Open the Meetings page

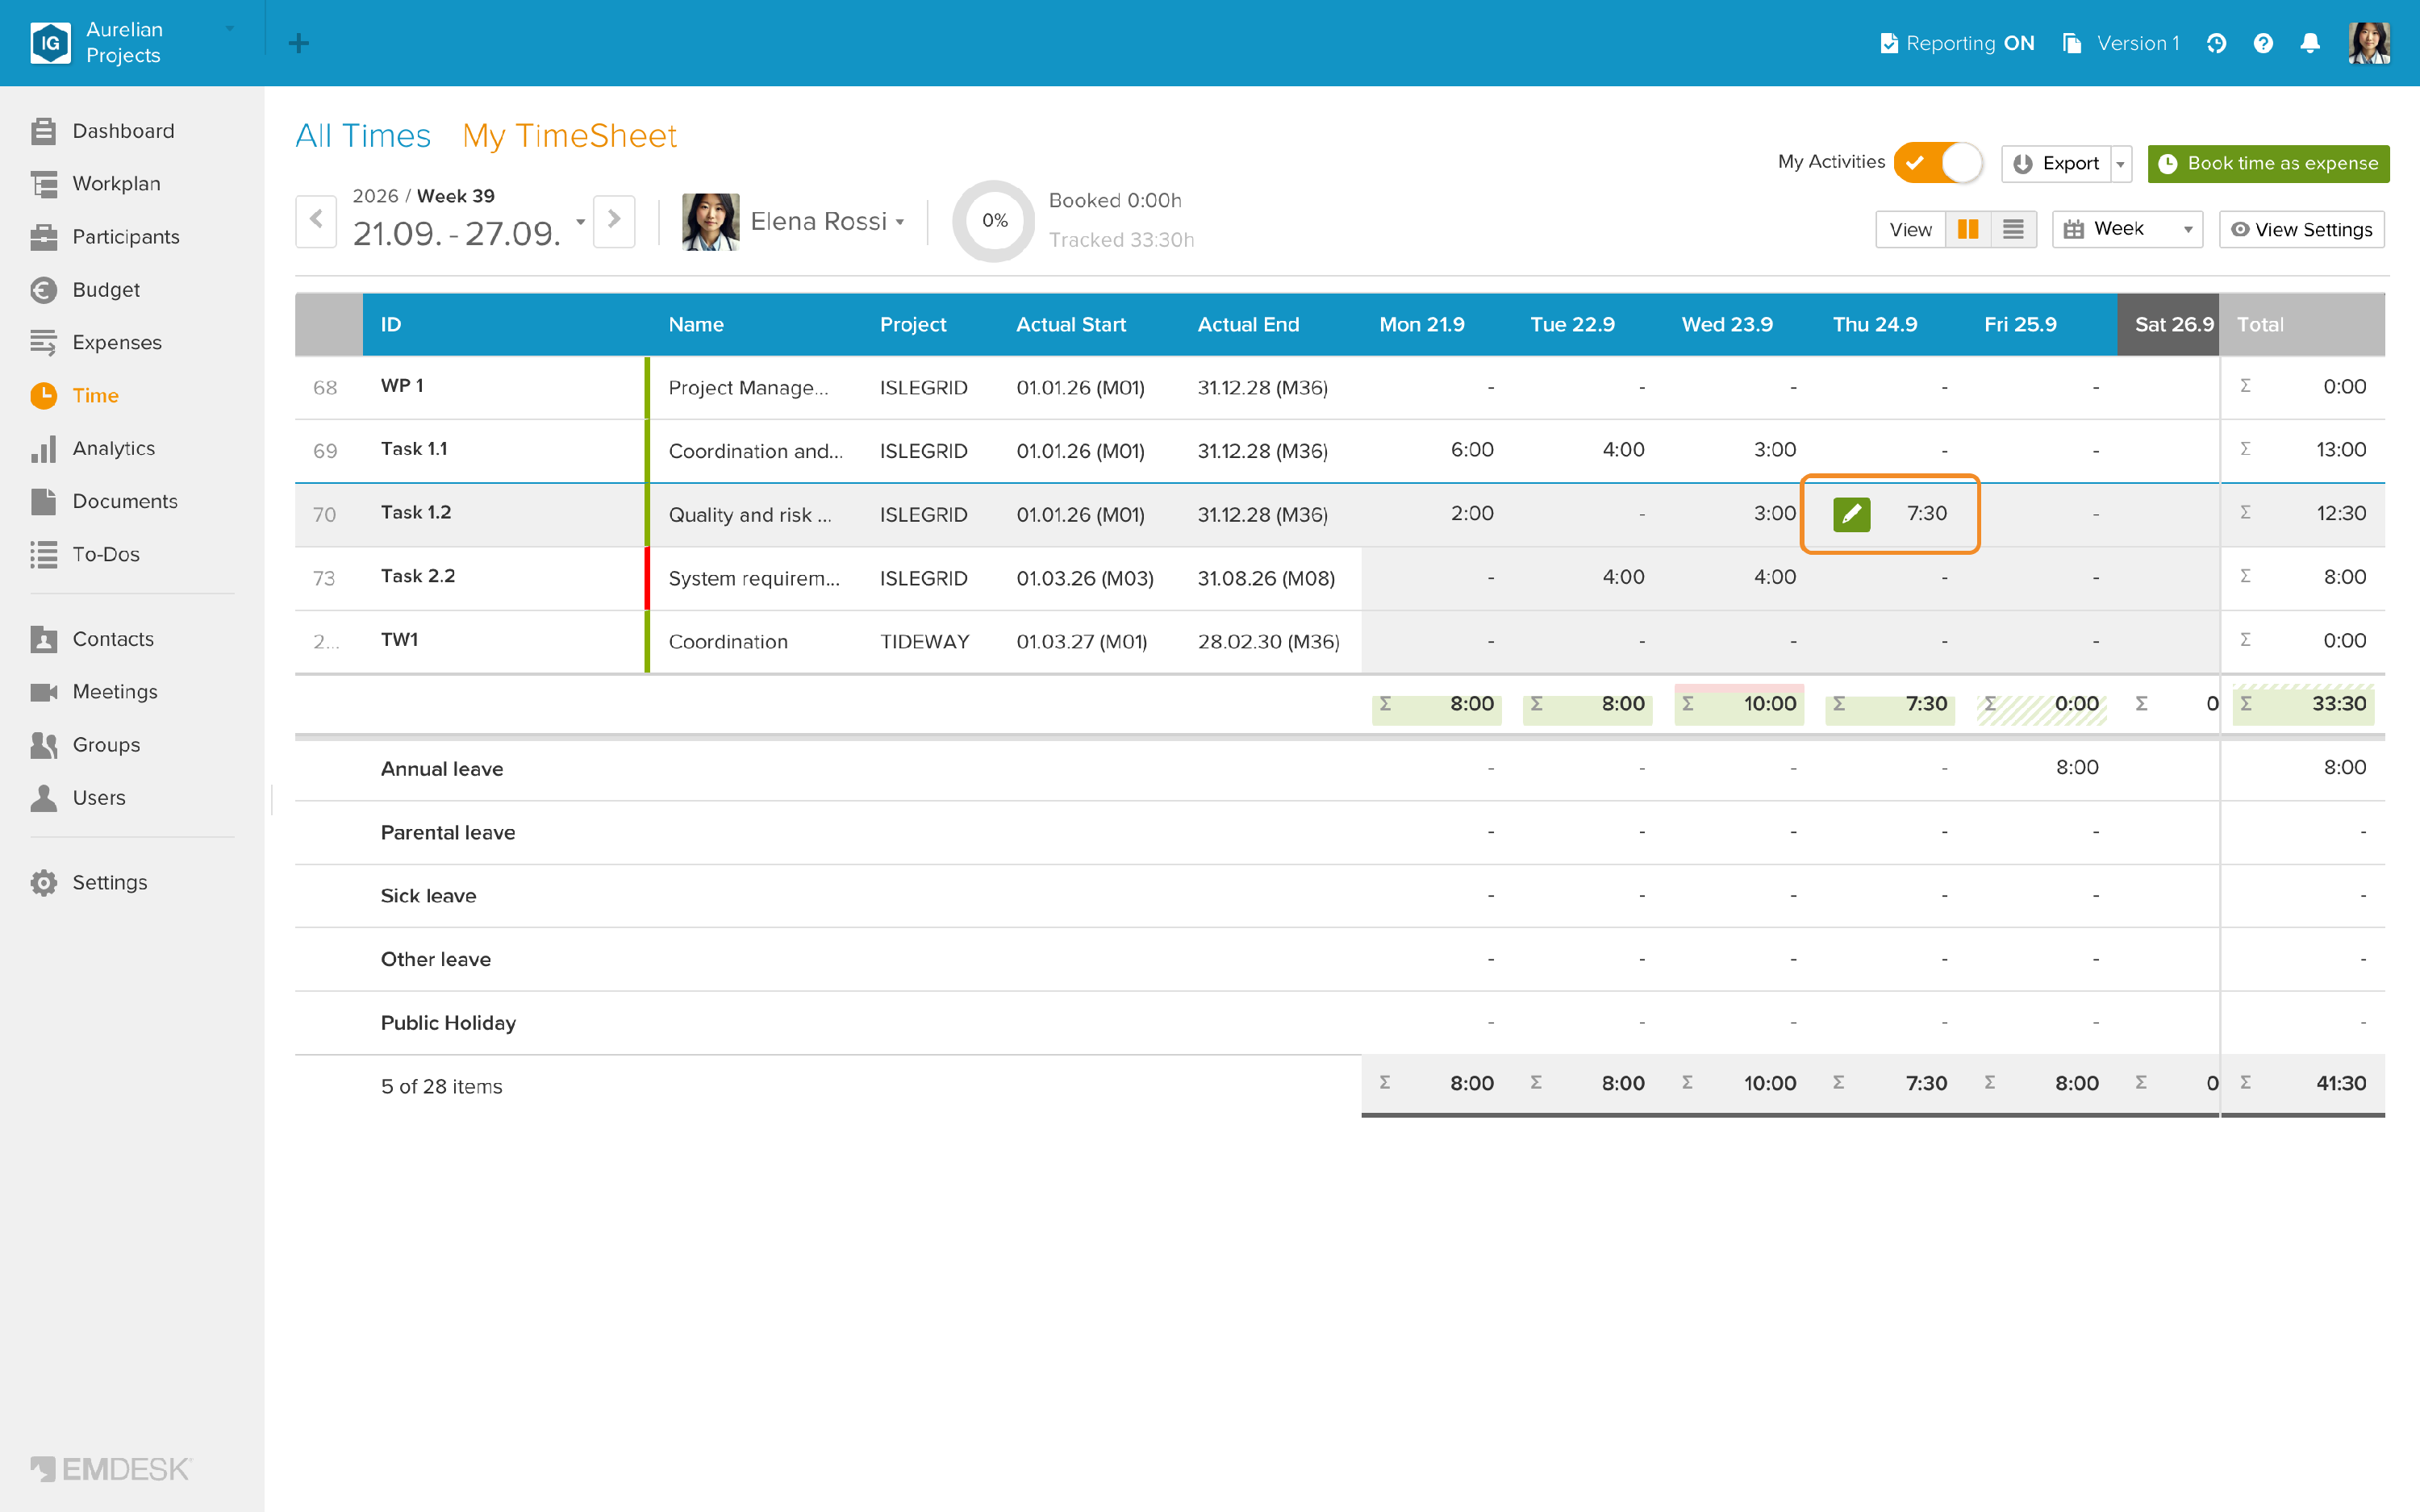click(94, 692)
